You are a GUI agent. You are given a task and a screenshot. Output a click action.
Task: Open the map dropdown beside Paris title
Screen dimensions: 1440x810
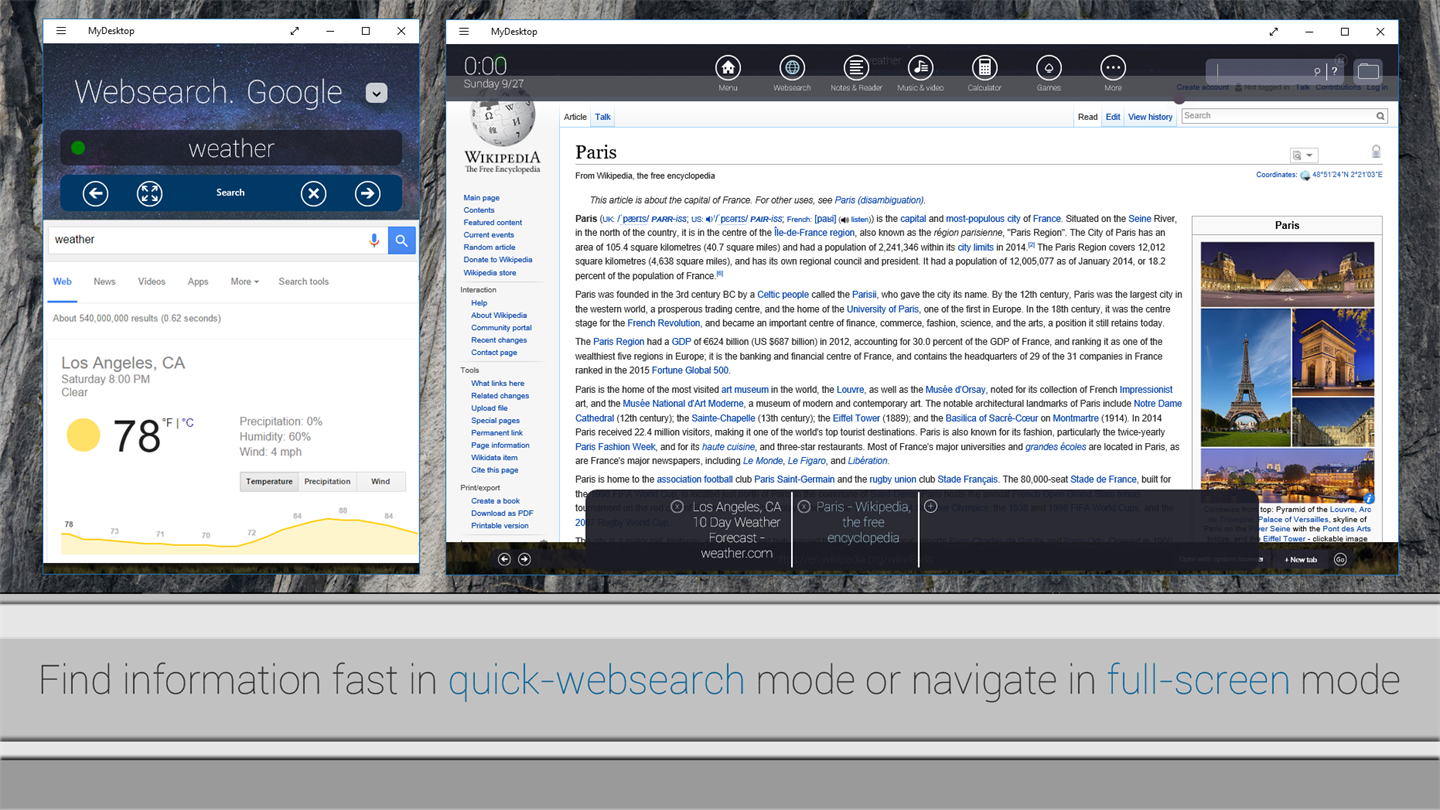click(1303, 155)
